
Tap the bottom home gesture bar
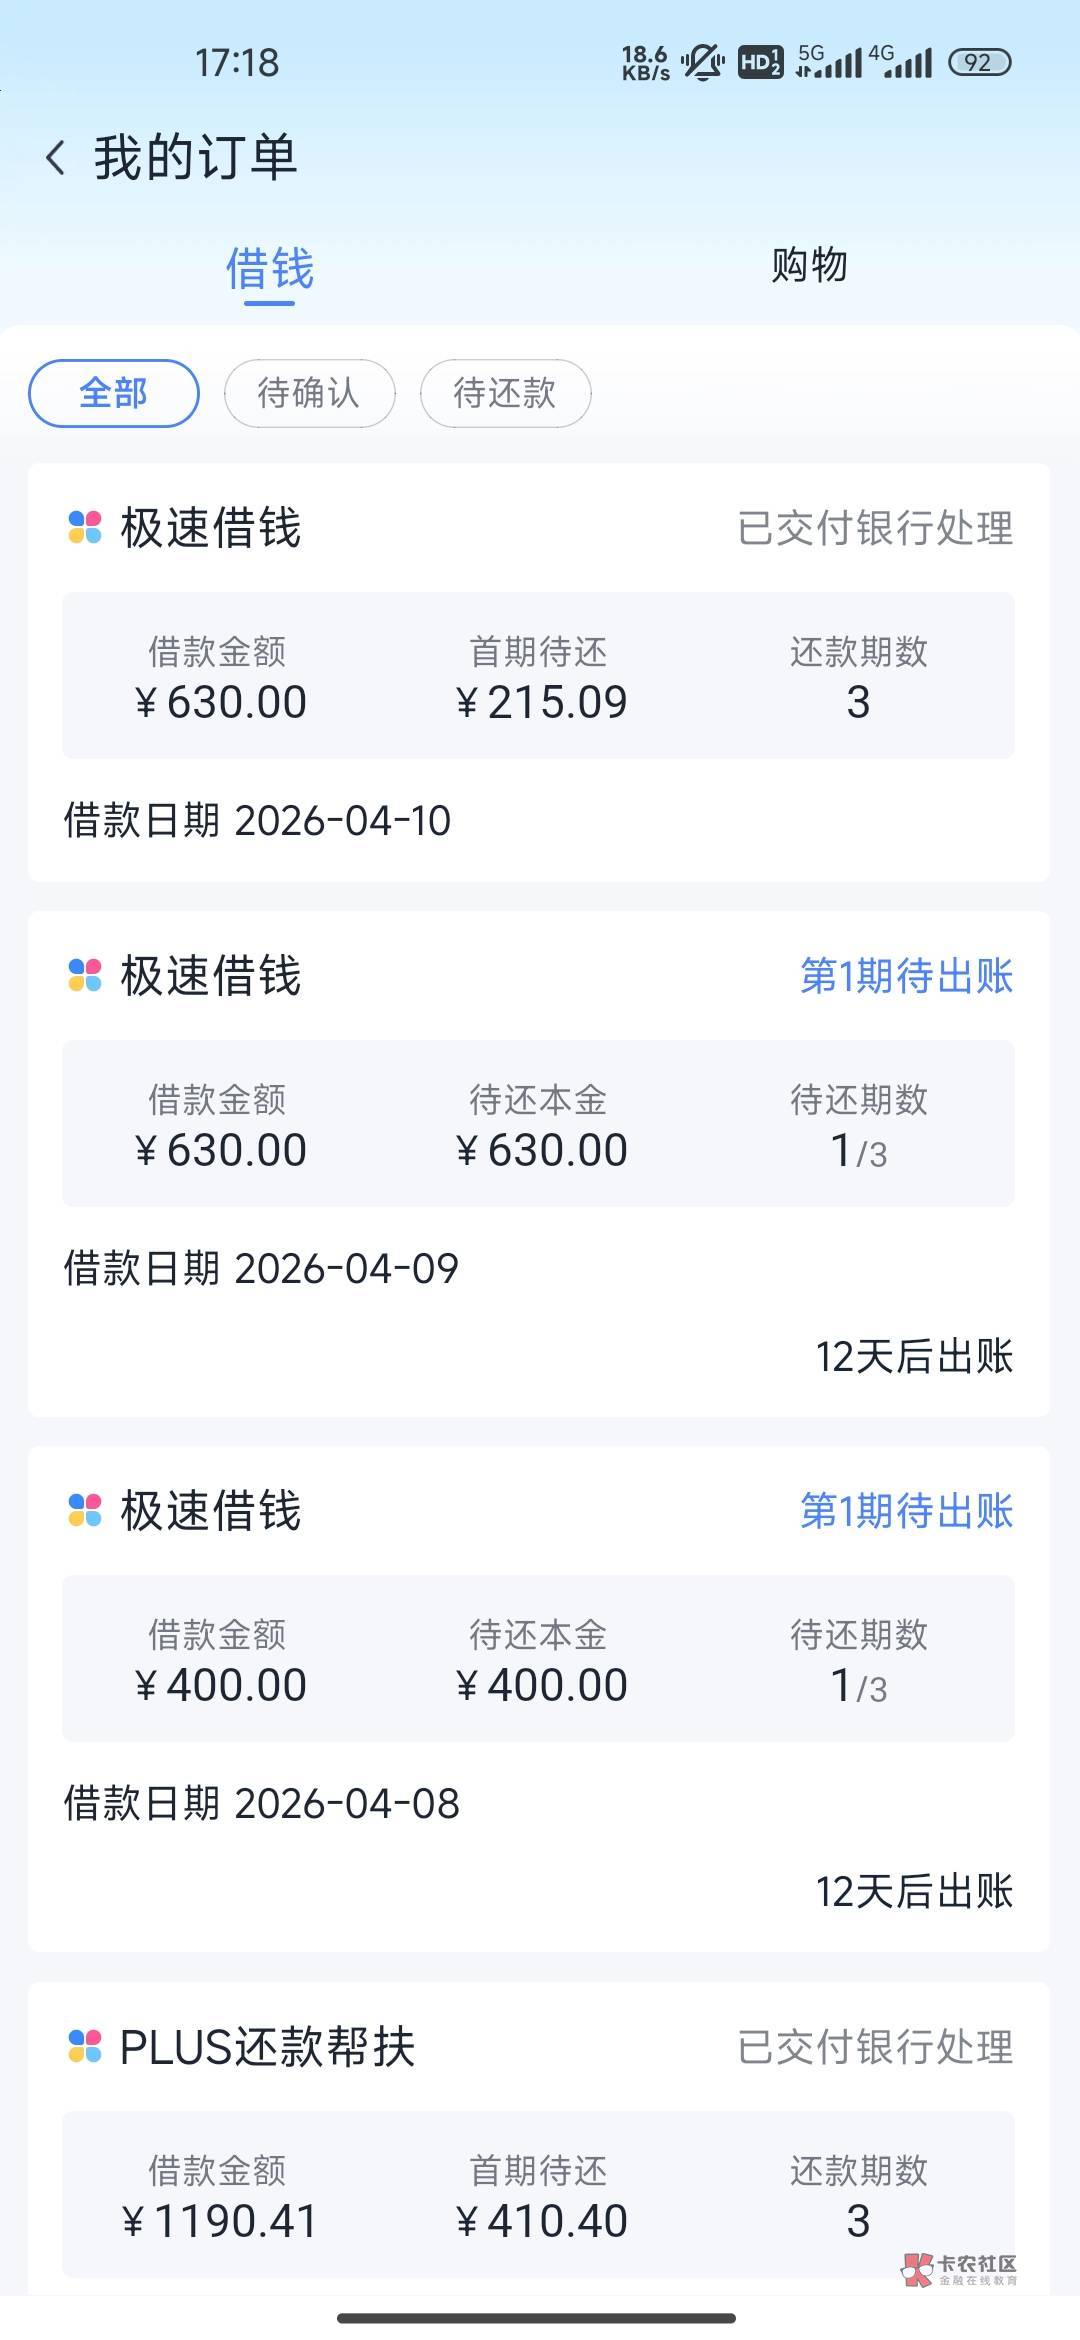coord(537,2317)
